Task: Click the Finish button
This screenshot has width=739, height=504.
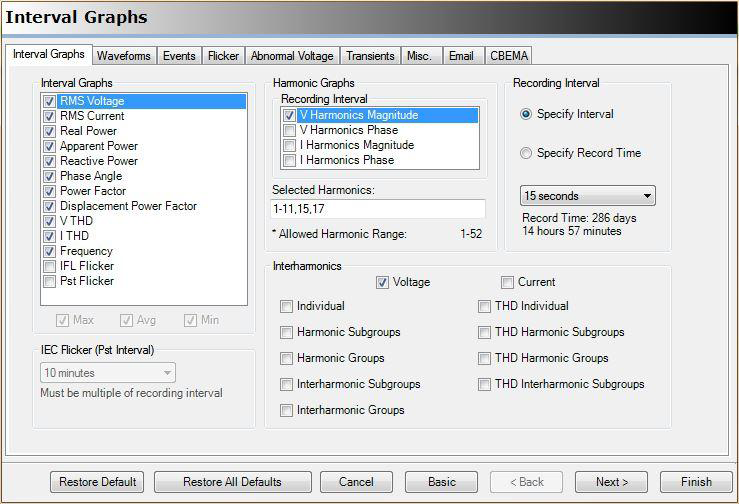Action: coord(696,482)
